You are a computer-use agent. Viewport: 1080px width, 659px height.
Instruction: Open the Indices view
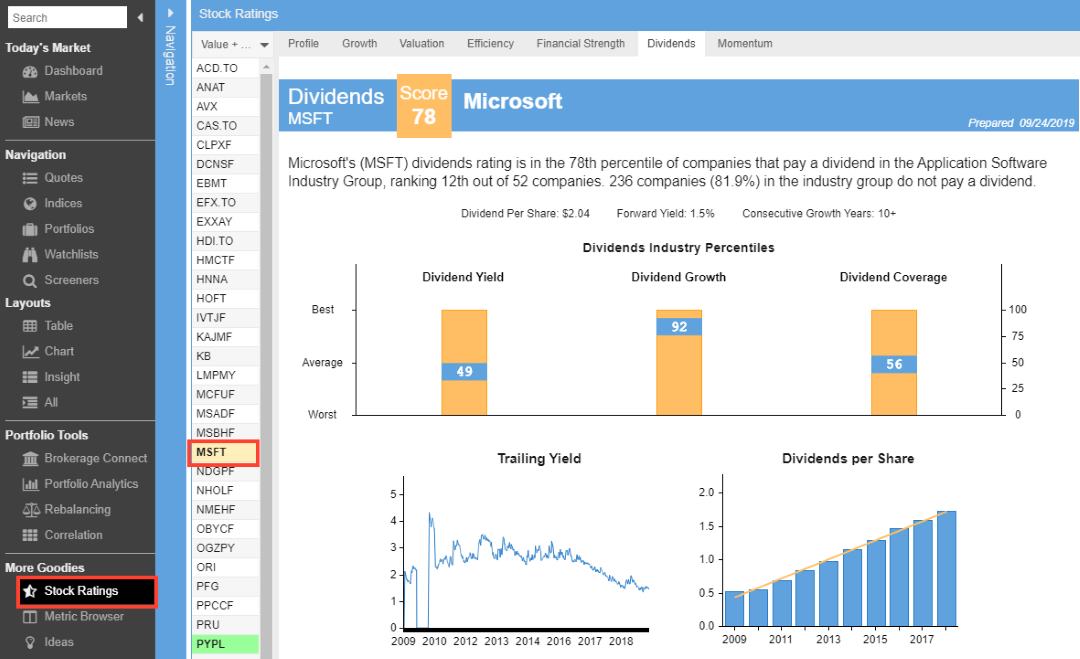(65, 203)
